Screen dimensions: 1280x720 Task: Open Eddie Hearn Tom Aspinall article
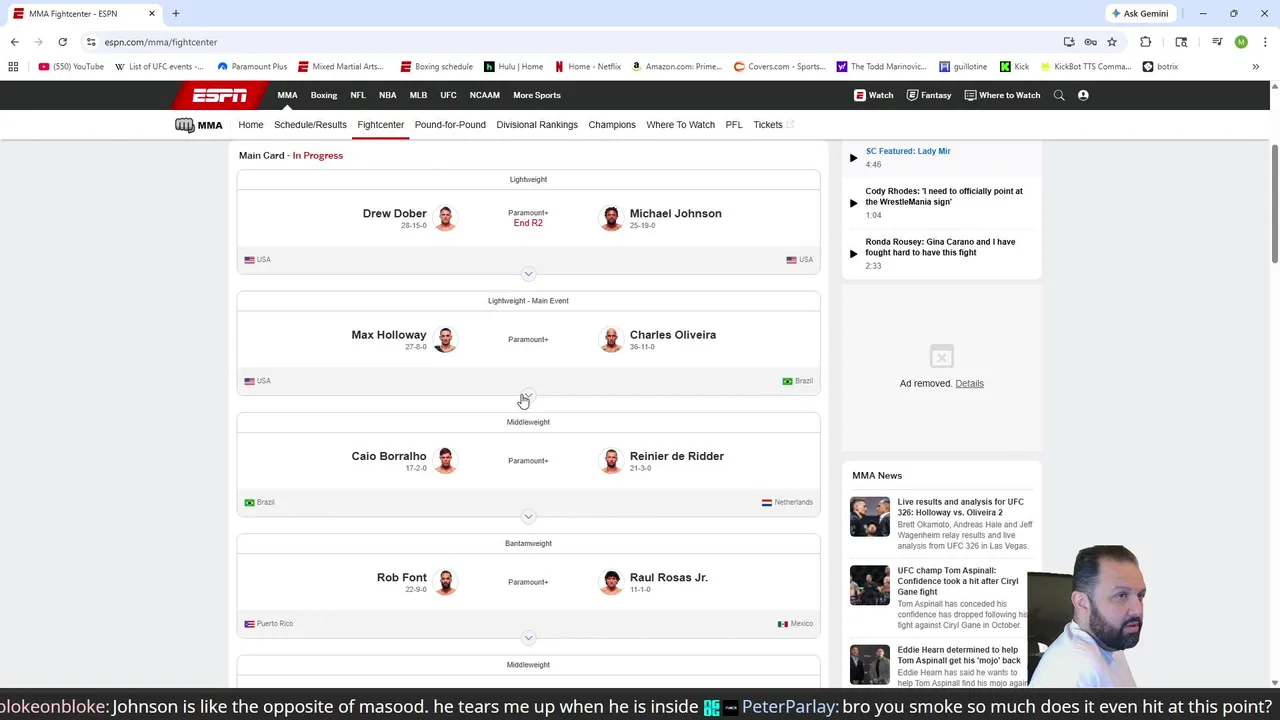point(959,655)
